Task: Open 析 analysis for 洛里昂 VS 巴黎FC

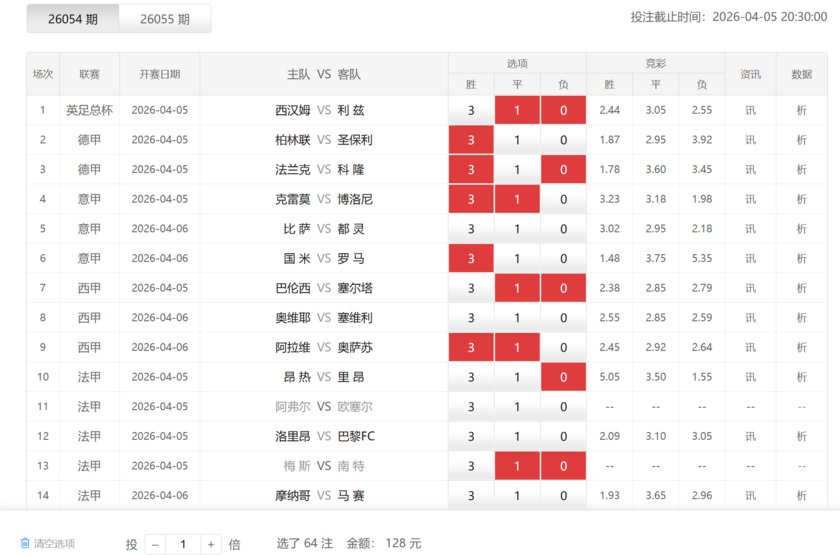Action: [801, 436]
